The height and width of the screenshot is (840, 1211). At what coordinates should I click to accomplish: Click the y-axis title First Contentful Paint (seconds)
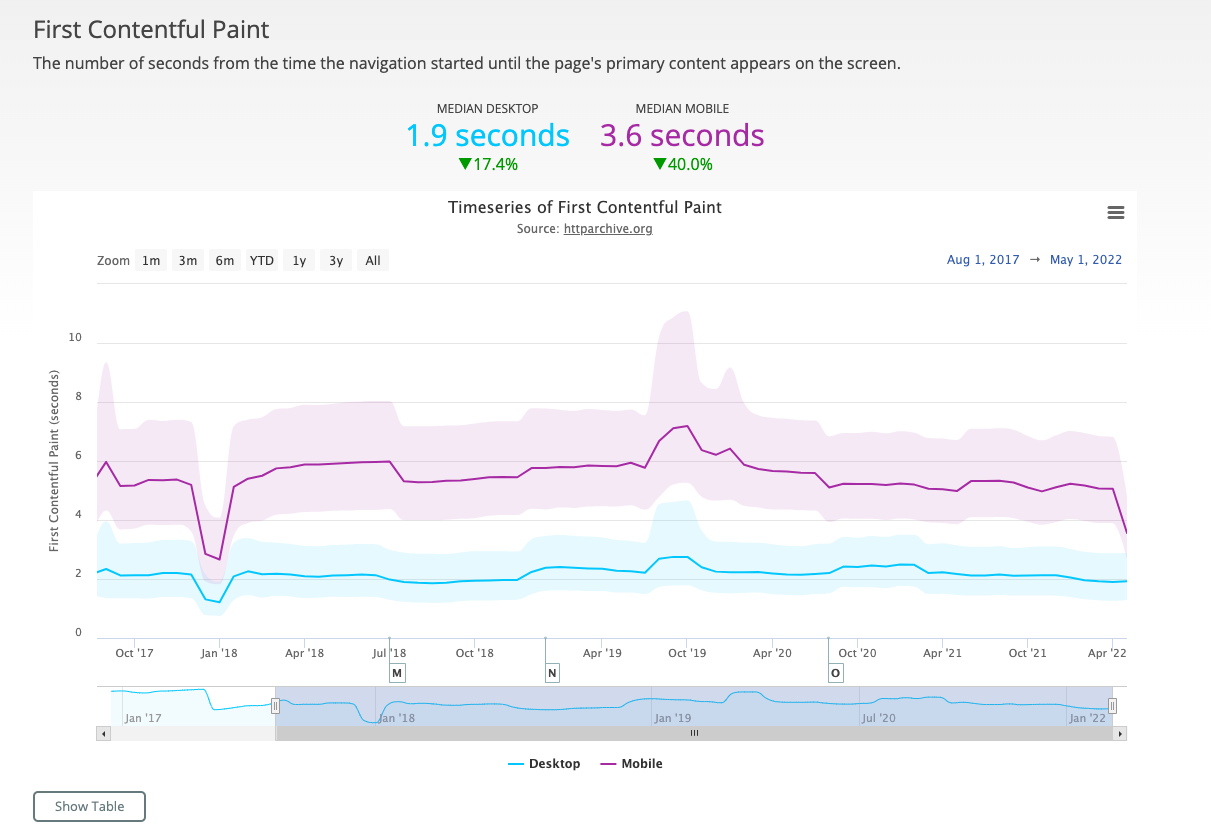click(x=55, y=460)
